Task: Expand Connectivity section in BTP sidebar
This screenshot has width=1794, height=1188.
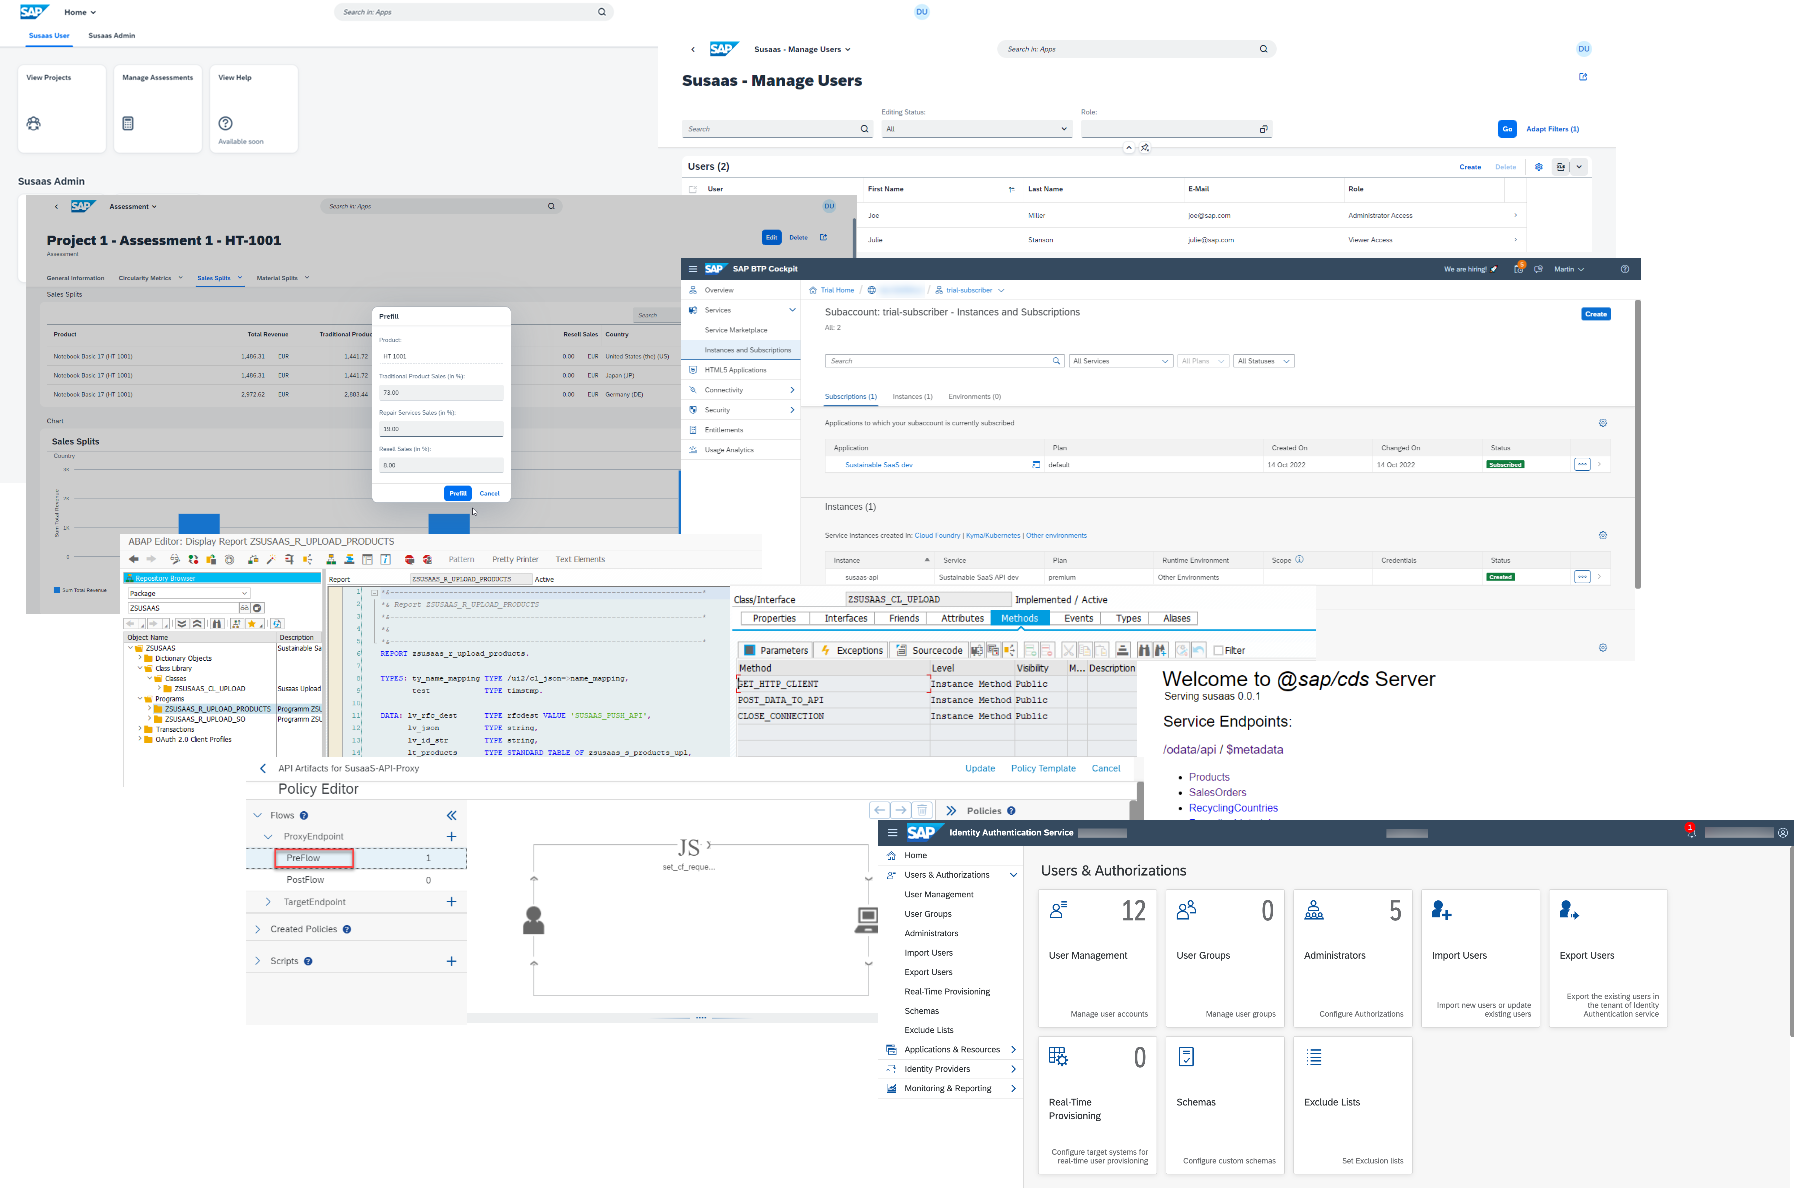Action: coord(792,390)
